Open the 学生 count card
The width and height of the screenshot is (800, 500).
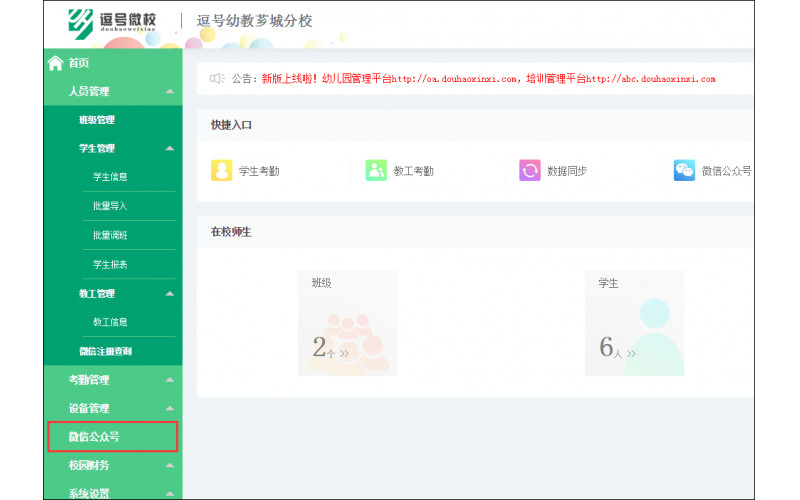634,323
